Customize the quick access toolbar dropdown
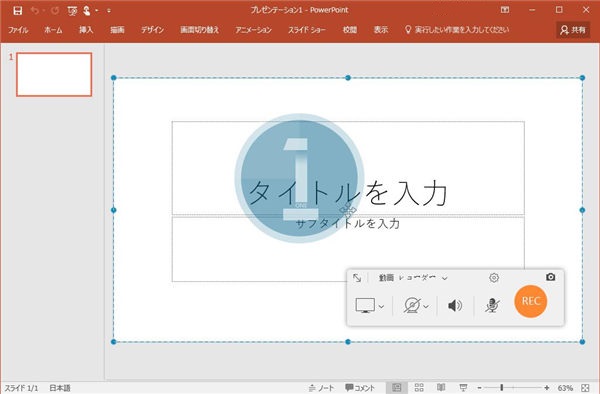 click(109, 11)
